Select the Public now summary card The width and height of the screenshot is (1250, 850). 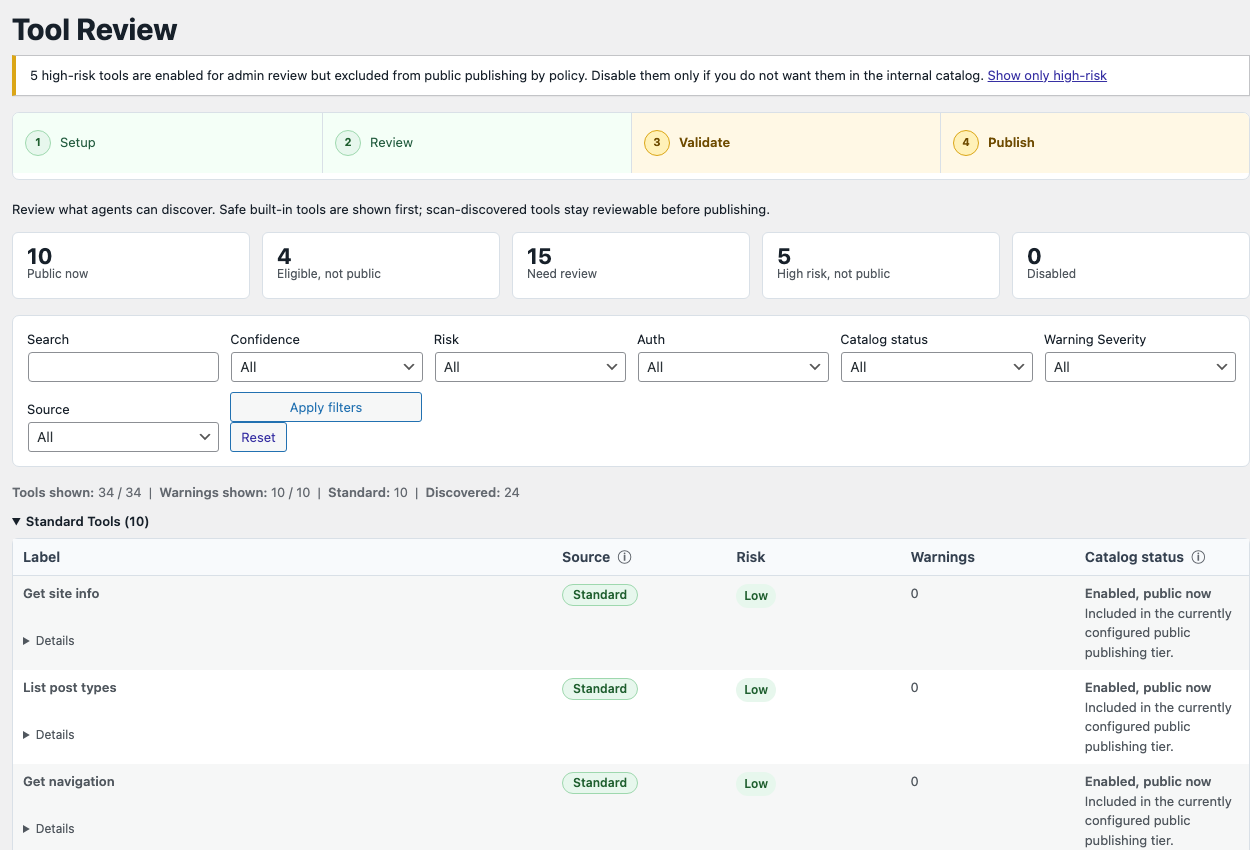[x=131, y=265]
